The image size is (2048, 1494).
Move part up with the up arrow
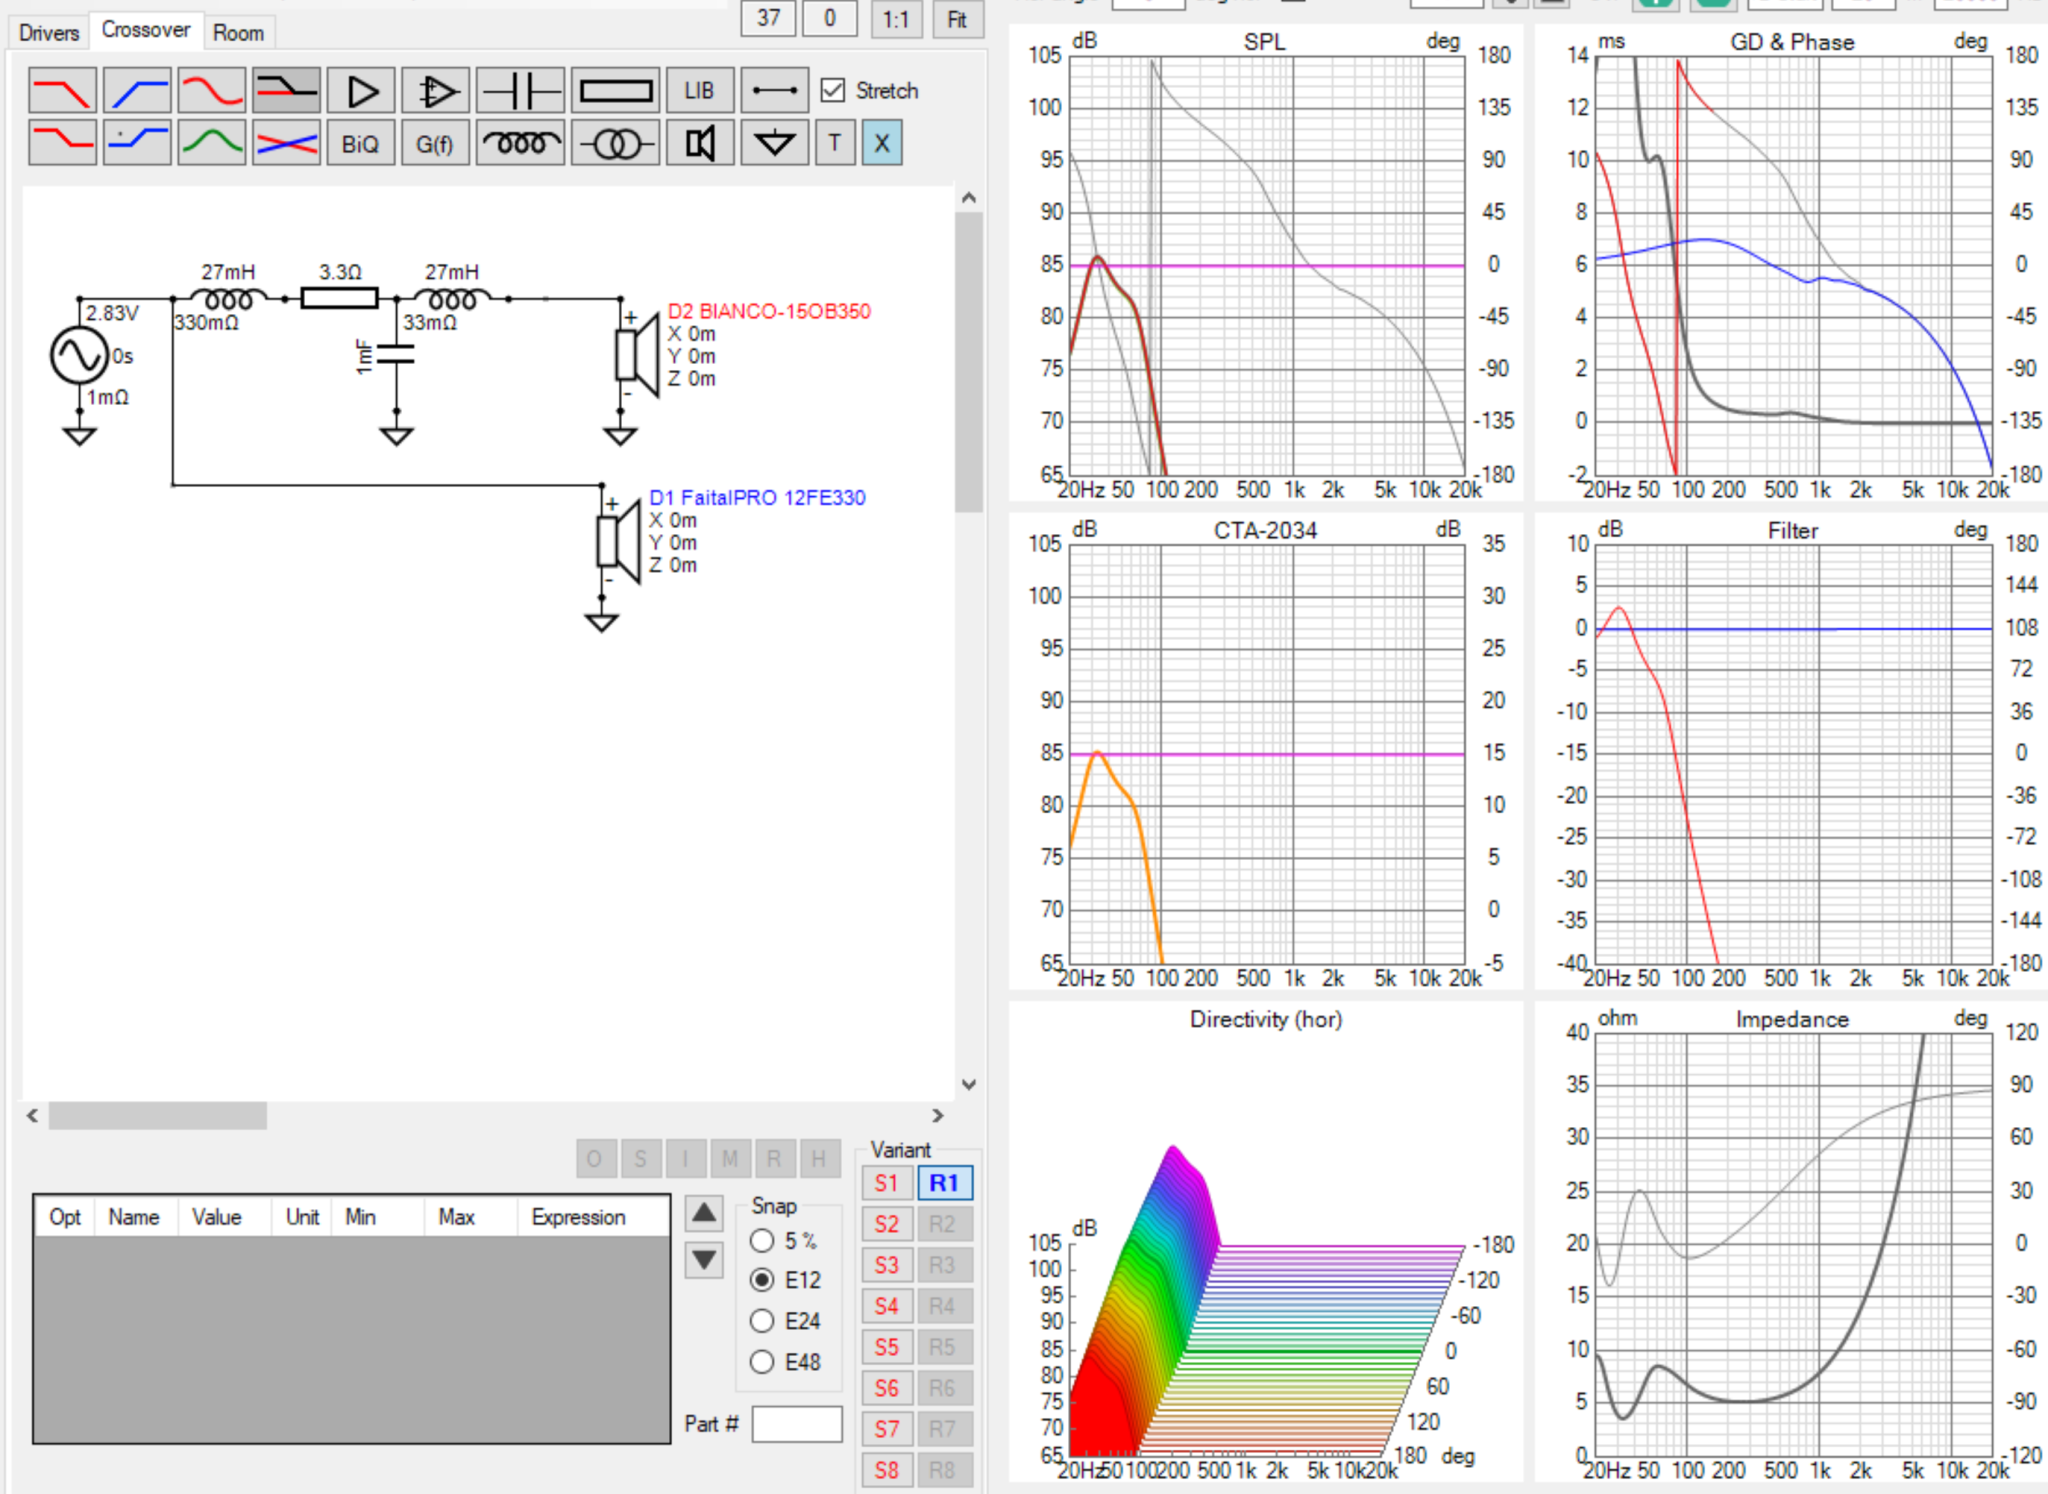(704, 1214)
